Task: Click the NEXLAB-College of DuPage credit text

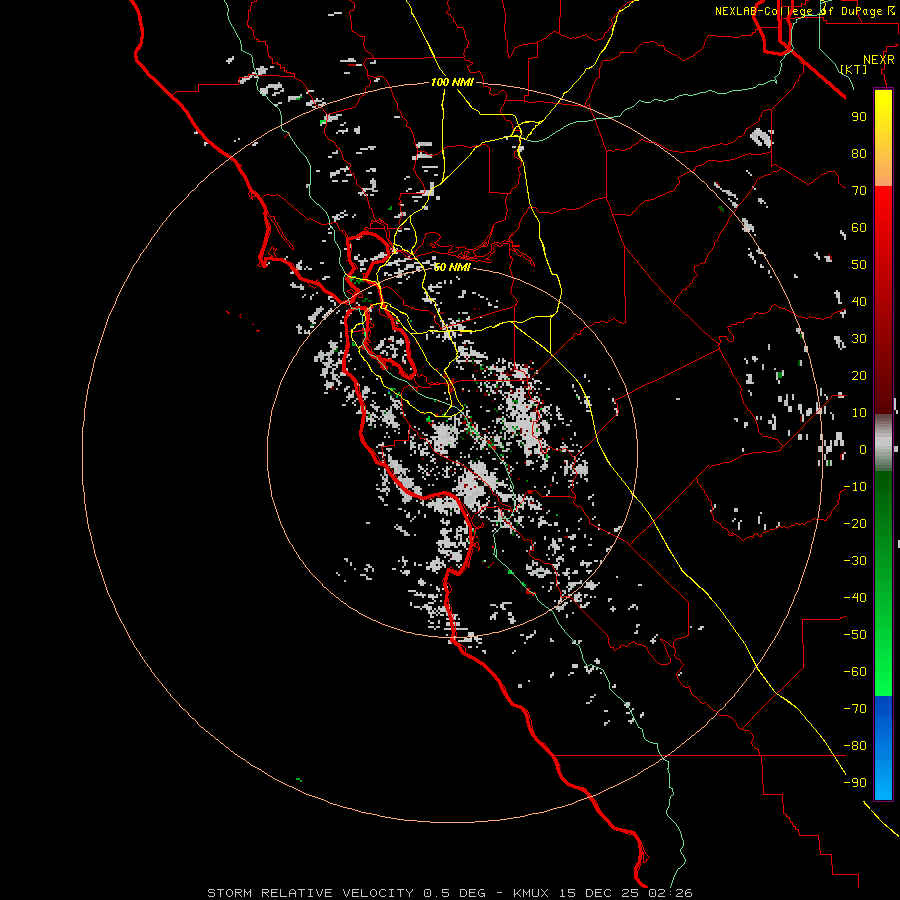Action: click(807, 11)
